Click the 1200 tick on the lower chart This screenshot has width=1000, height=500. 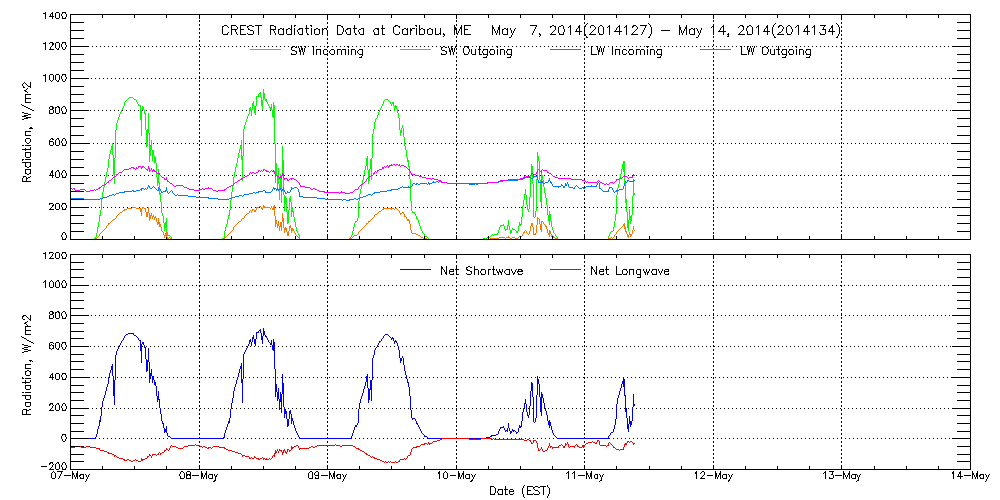[53, 256]
